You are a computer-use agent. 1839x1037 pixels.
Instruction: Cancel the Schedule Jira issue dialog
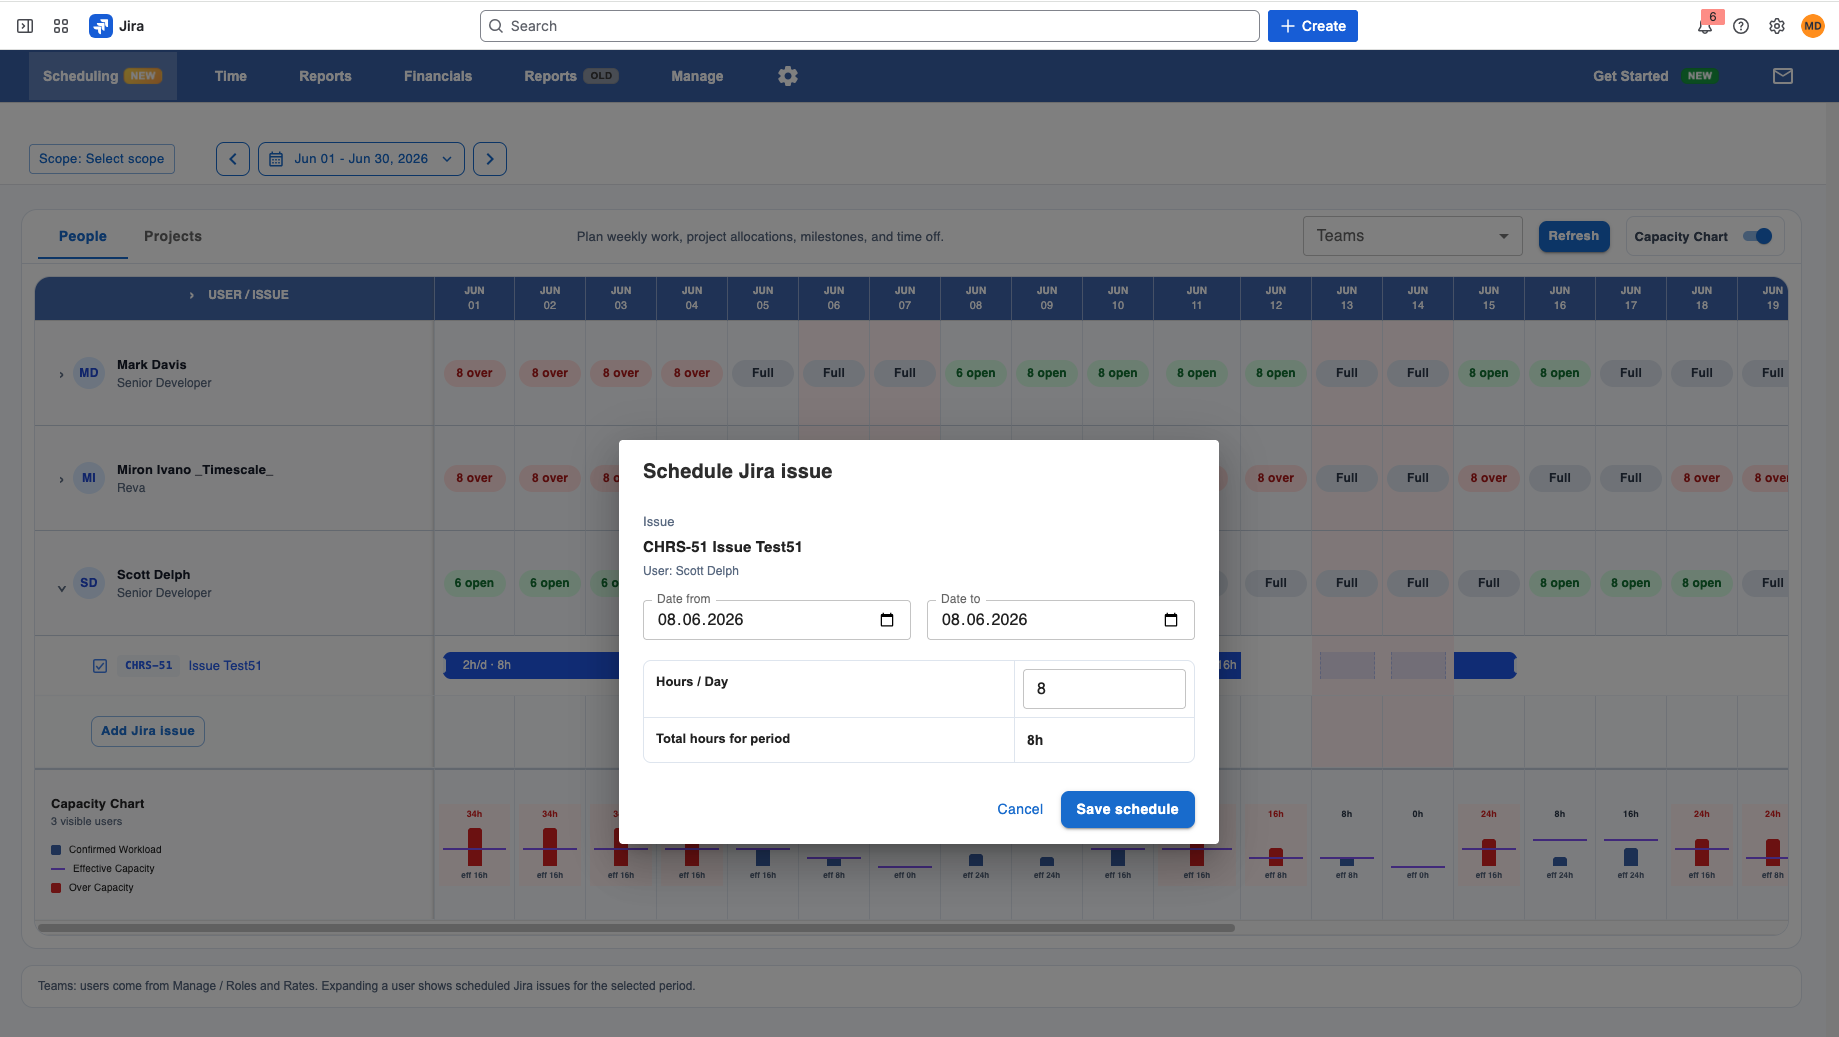coord(1020,809)
